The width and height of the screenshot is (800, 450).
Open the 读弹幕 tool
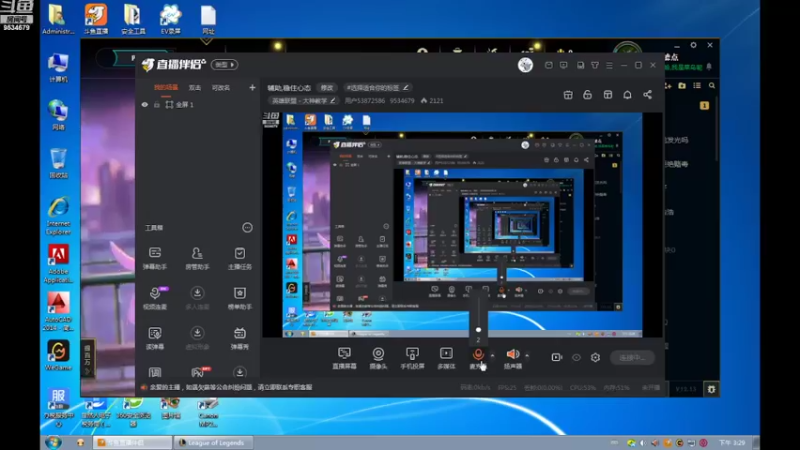(155, 338)
